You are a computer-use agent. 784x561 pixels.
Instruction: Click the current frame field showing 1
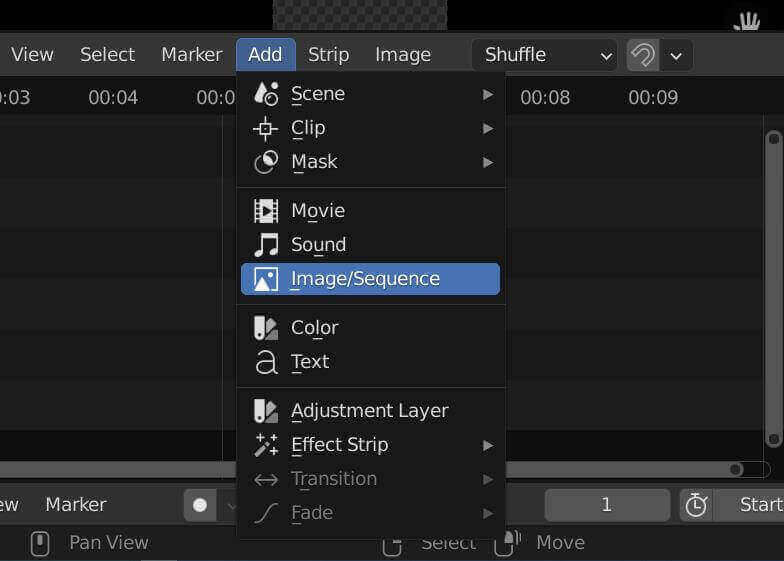pos(606,505)
